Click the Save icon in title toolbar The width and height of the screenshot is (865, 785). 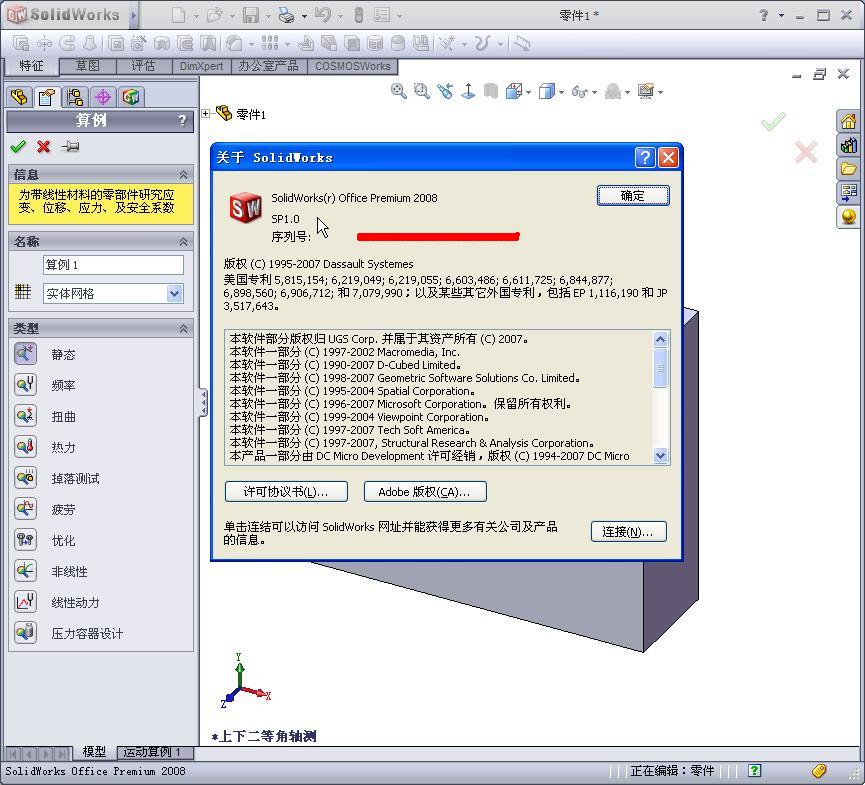251,15
